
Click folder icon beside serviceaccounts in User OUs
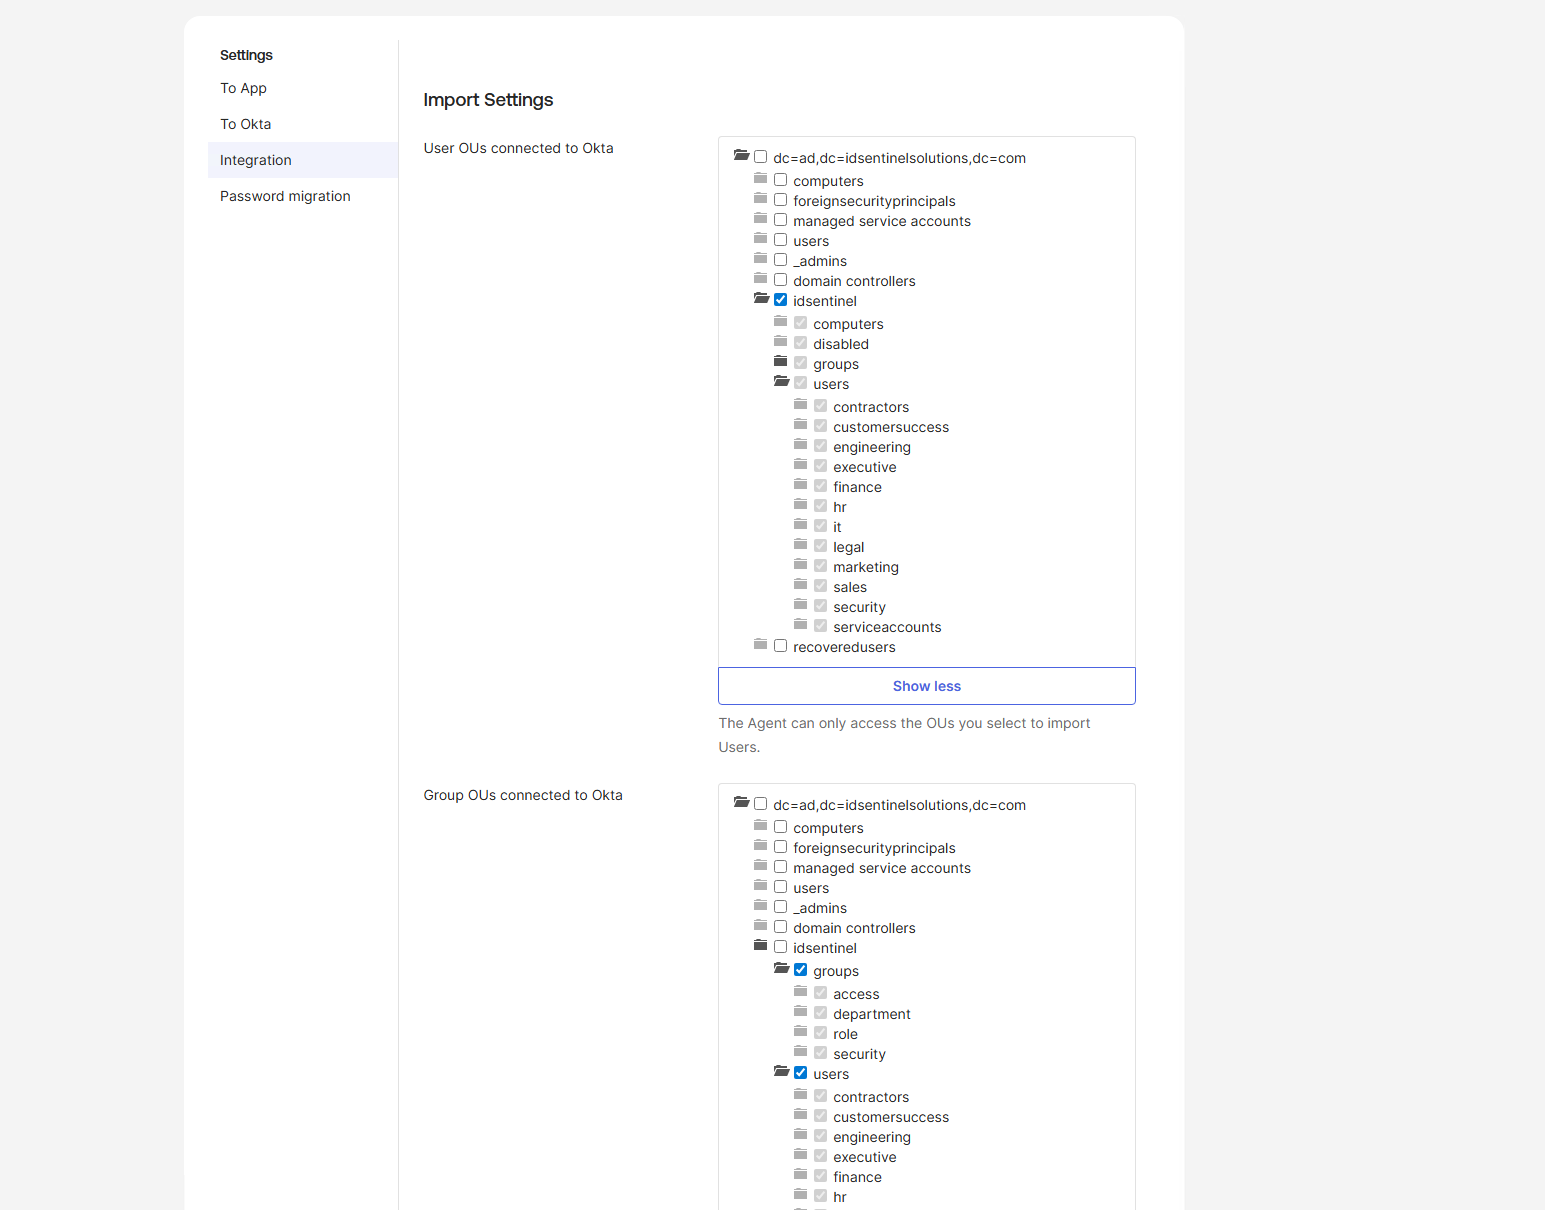click(800, 625)
